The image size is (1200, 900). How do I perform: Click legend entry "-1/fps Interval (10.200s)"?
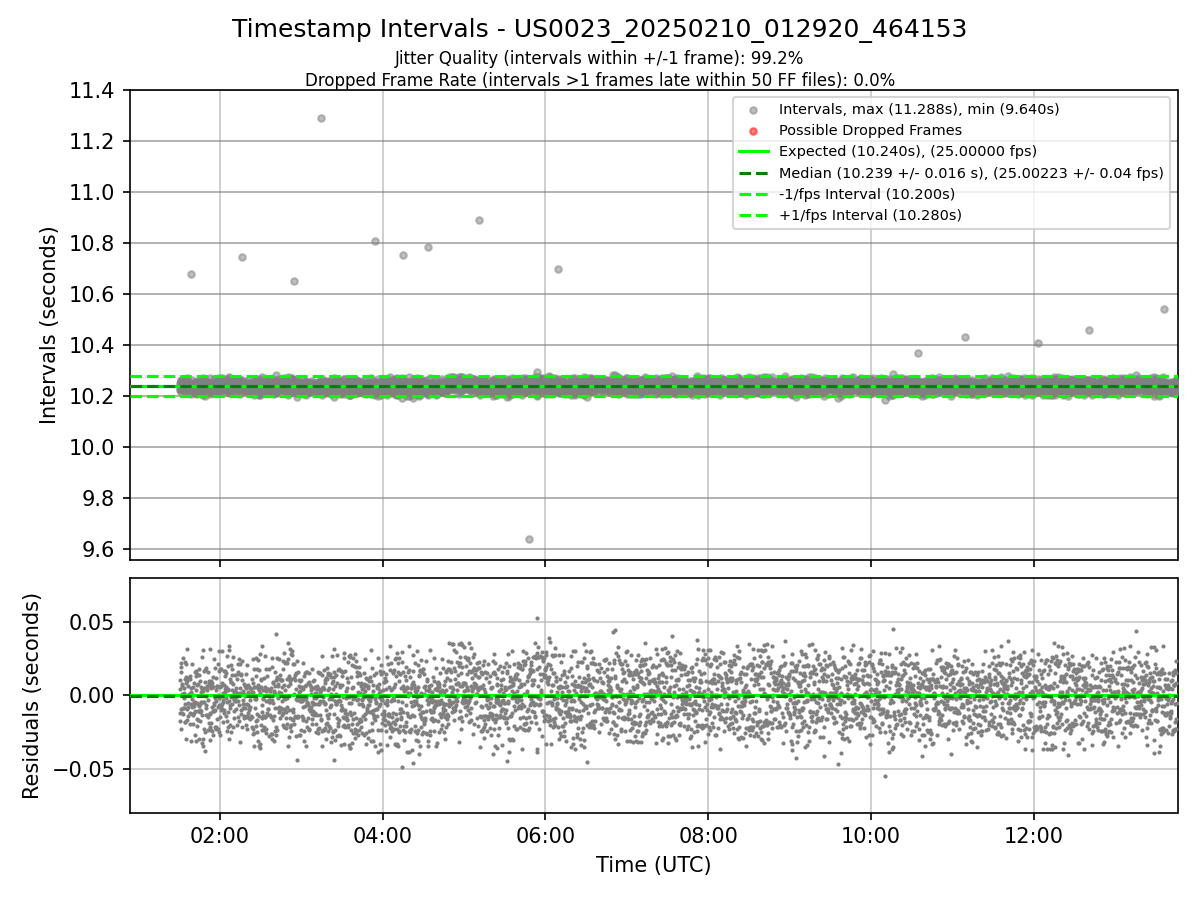tap(866, 193)
